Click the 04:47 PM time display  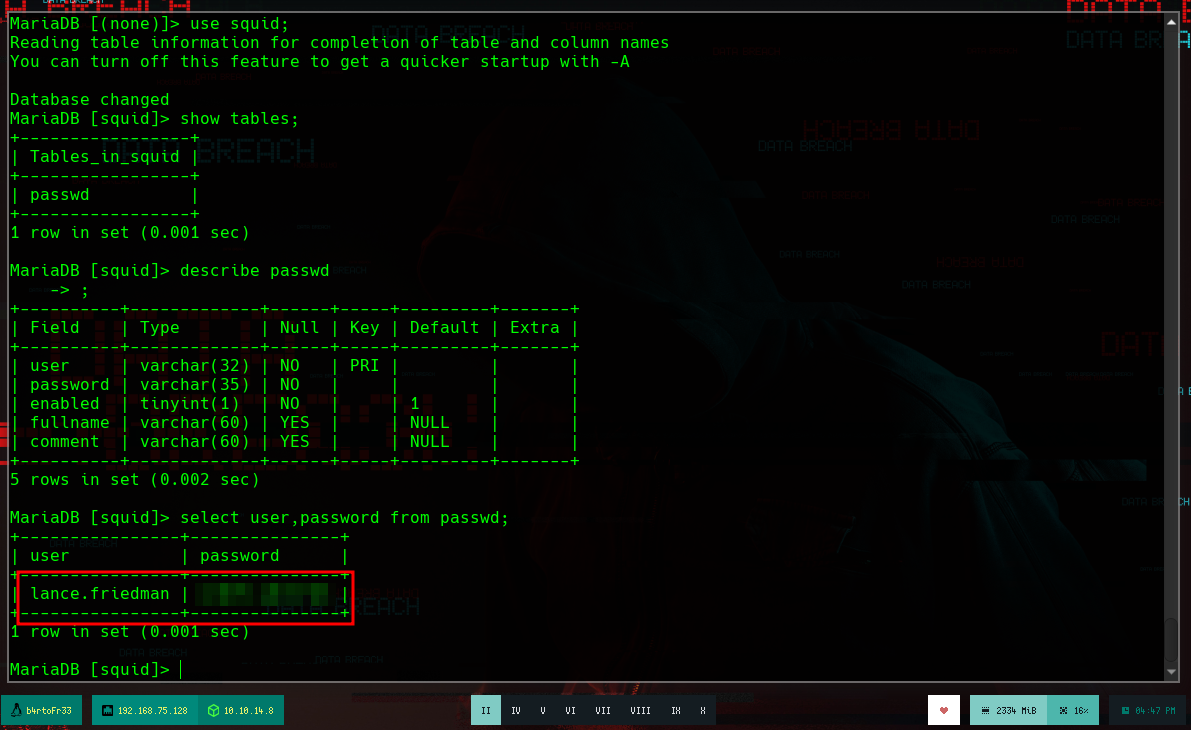point(1155,711)
